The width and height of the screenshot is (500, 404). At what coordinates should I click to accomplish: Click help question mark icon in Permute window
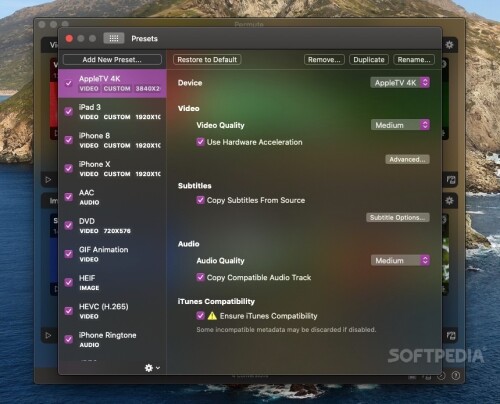pyautogui.click(x=456, y=376)
